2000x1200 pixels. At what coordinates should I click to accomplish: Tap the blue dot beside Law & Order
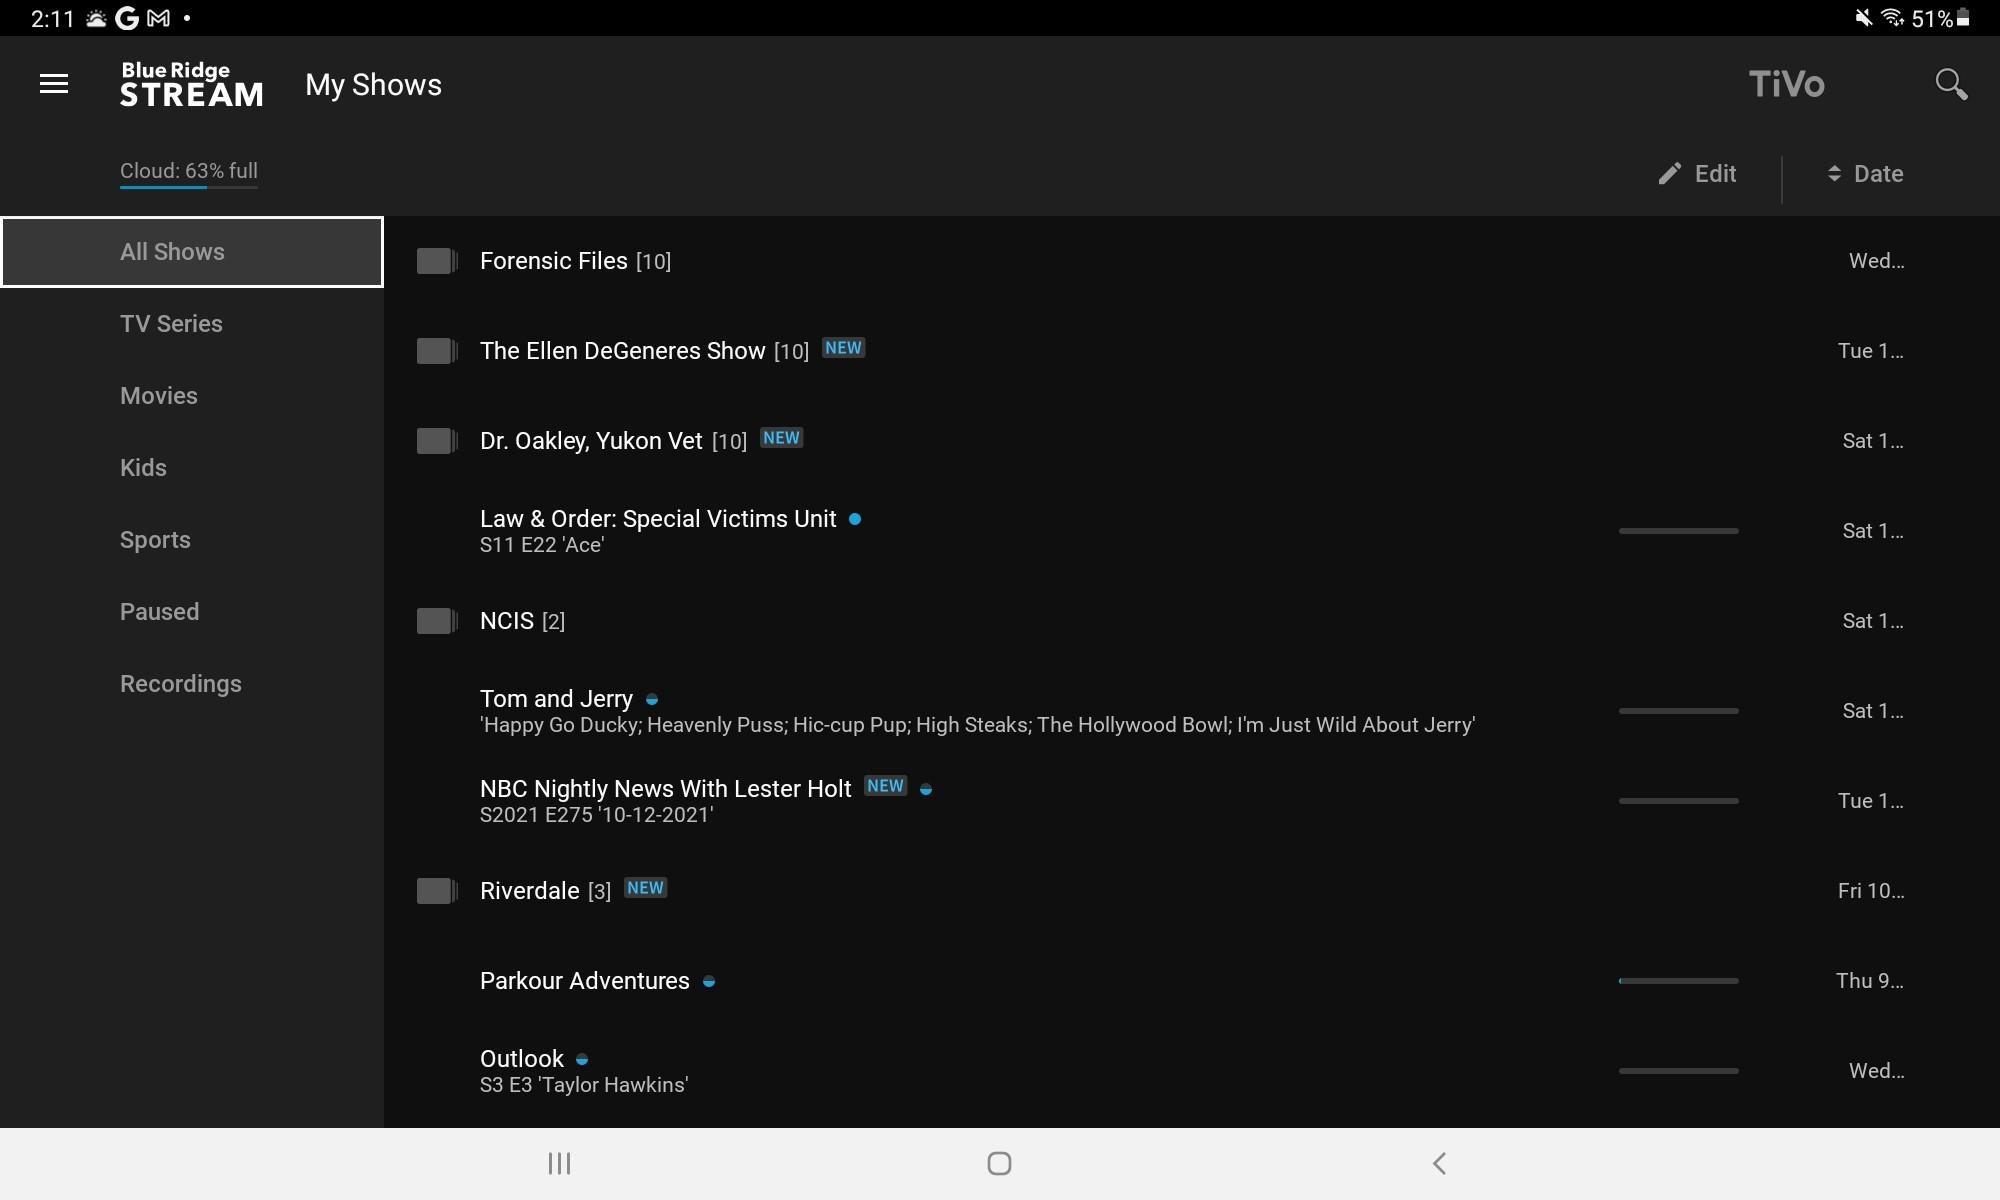coord(855,519)
